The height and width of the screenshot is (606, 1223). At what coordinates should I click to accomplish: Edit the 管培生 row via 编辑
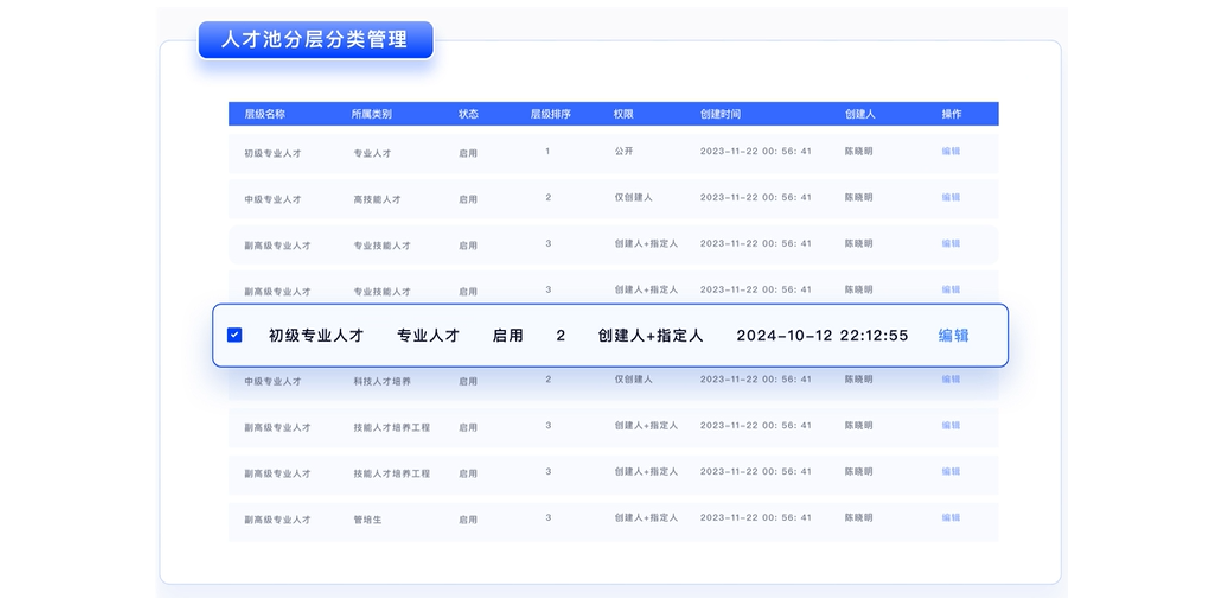[x=950, y=518]
